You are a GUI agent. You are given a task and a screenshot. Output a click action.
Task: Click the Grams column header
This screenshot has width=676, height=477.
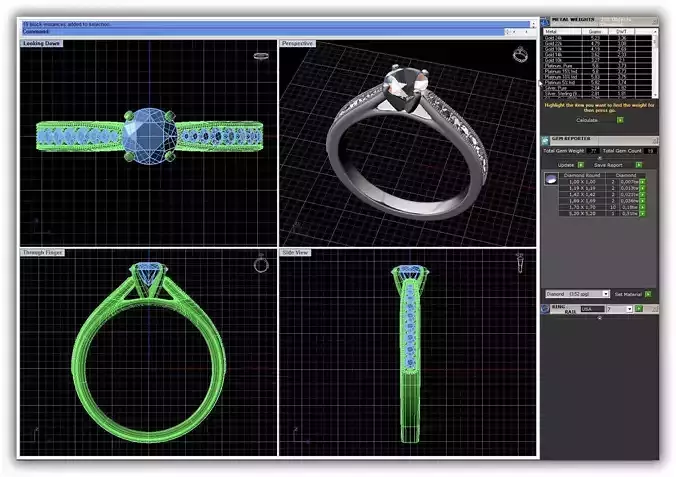pyautogui.click(x=595, y=31)
